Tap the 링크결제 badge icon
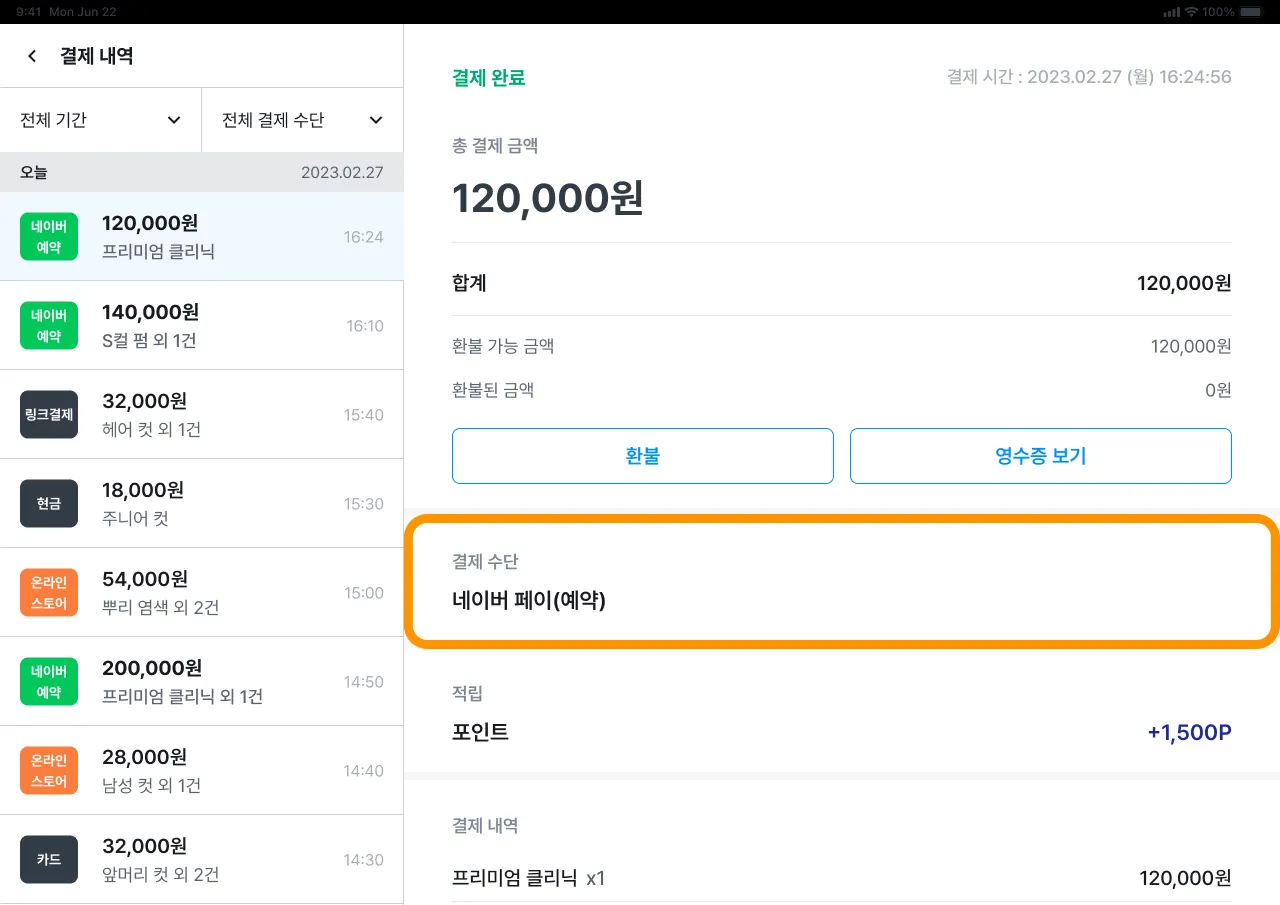Screen dimensions: 1280x905 [x=49, y=415]
